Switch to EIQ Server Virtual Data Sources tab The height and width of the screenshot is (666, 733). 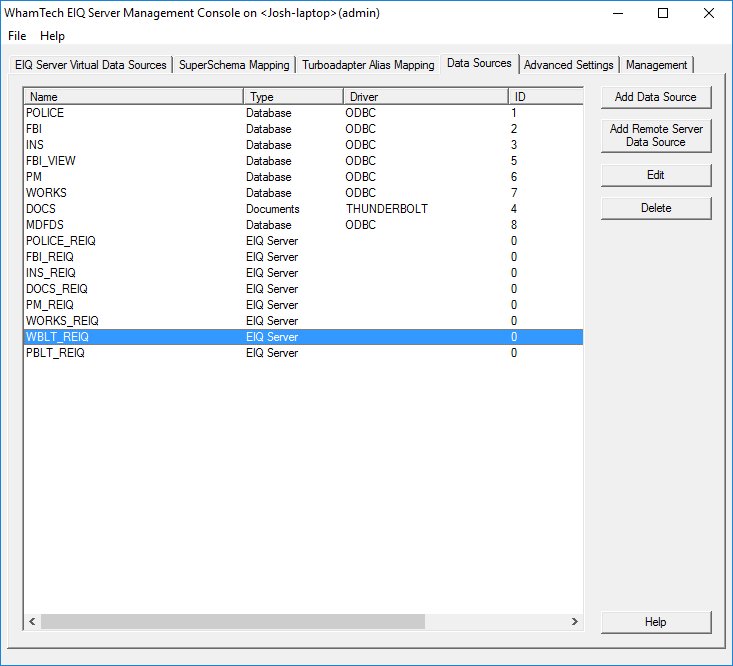pyautogui.click(x=91, y=65)
